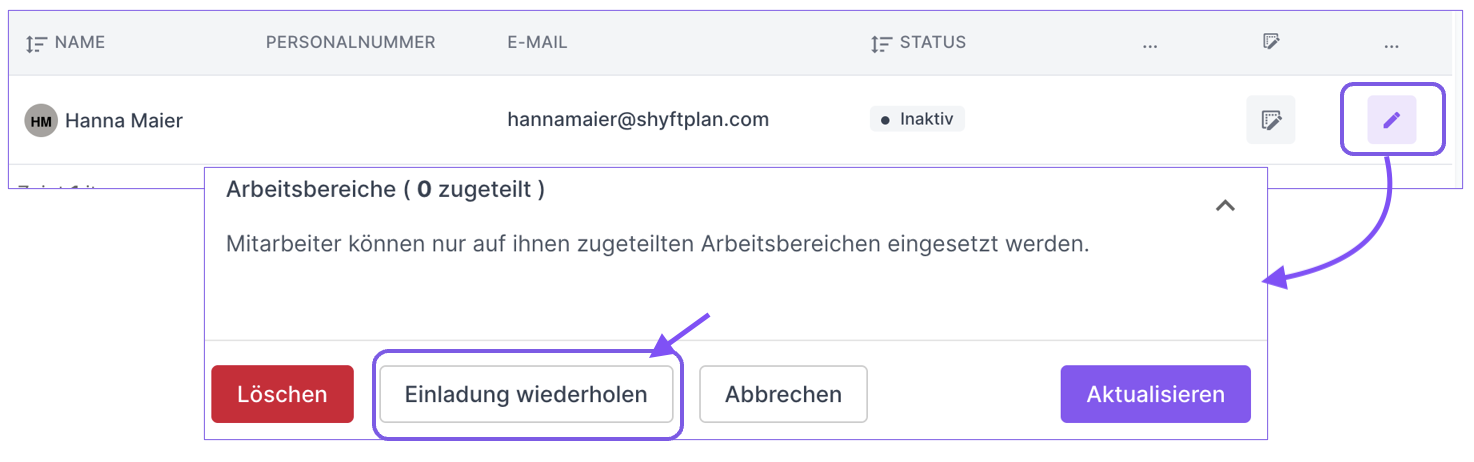Click Einladung wiederholen to resend invitation
The image size is (1474, 462).
pos(526,394)
